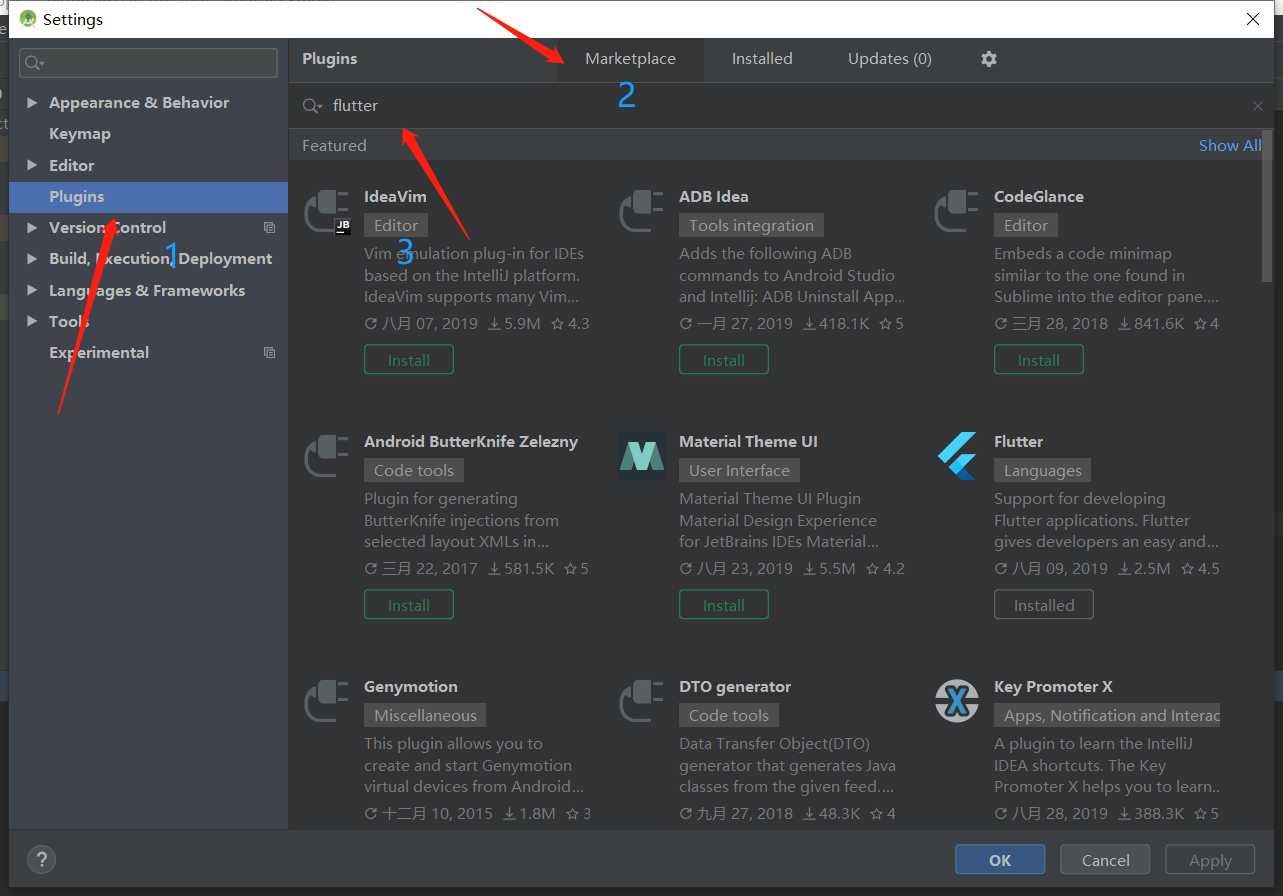Click the plugin search field containing flutter
Image resolution: width=1283 pixels, height=896 pixels.
780,106
